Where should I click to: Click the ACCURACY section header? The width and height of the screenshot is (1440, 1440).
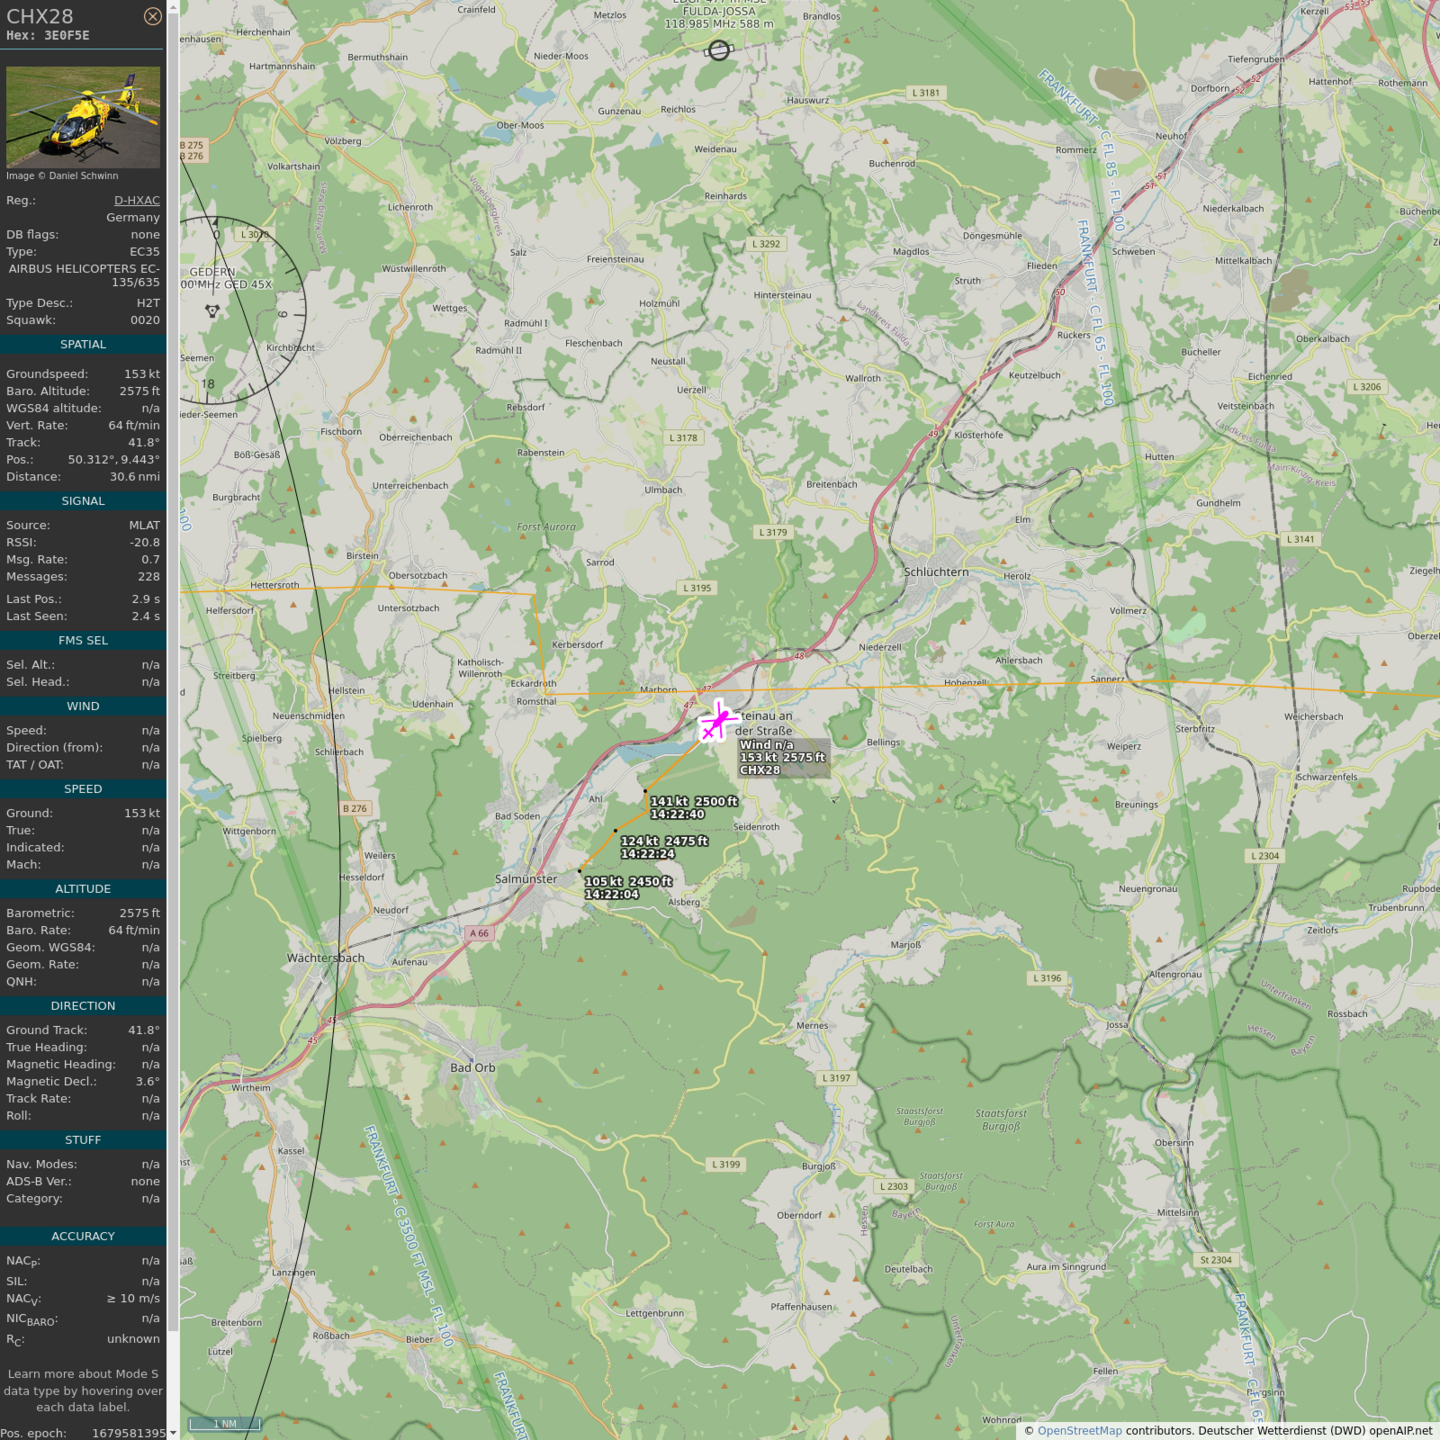click(x=83, y=1236)
